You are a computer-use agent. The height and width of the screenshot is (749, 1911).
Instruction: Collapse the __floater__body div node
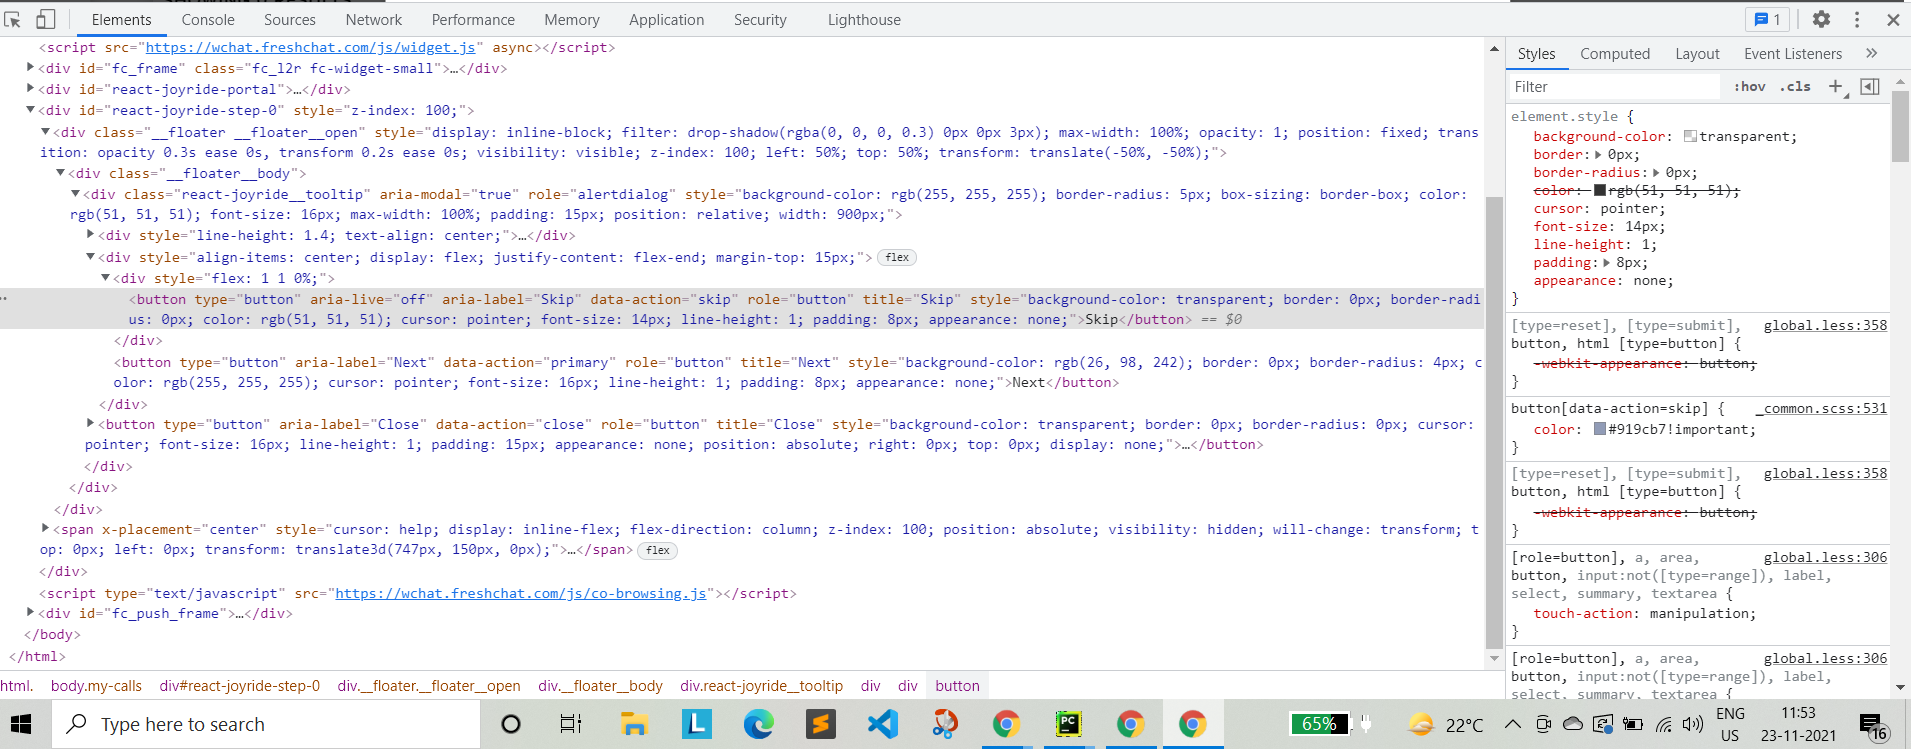(60, 173)
